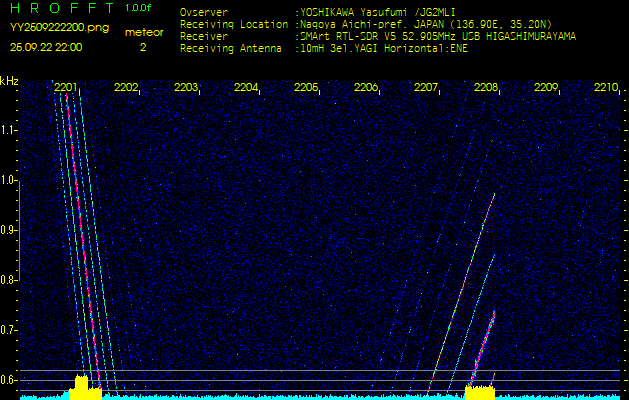Click the 2204 time marker
This screenshot has height=400, width=629.
[246, 88]
